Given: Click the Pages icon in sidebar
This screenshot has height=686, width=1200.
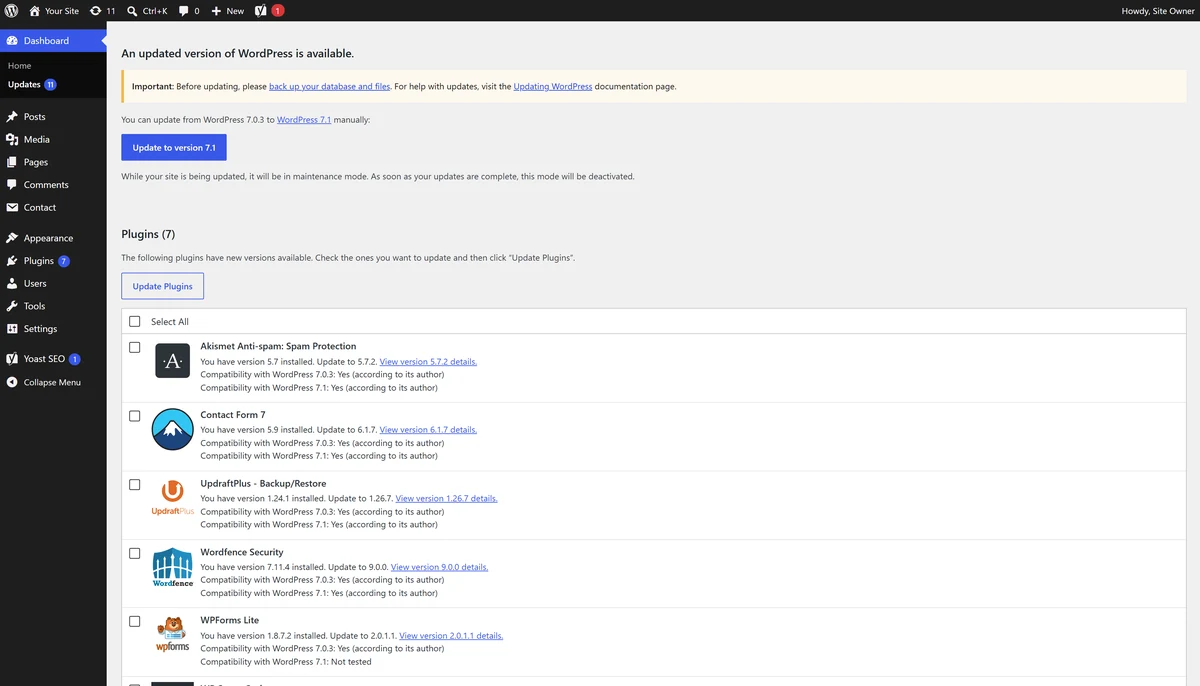Looking at the screenshot, I should pyautogui.click(x=12, y=162).
